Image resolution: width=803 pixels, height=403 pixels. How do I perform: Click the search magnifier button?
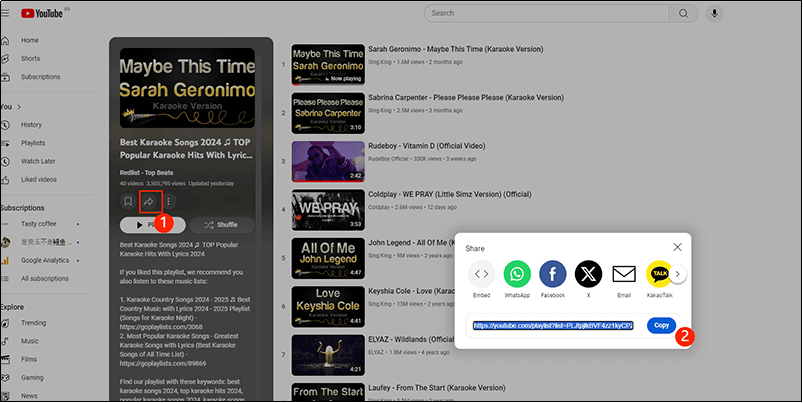(683, 13)
